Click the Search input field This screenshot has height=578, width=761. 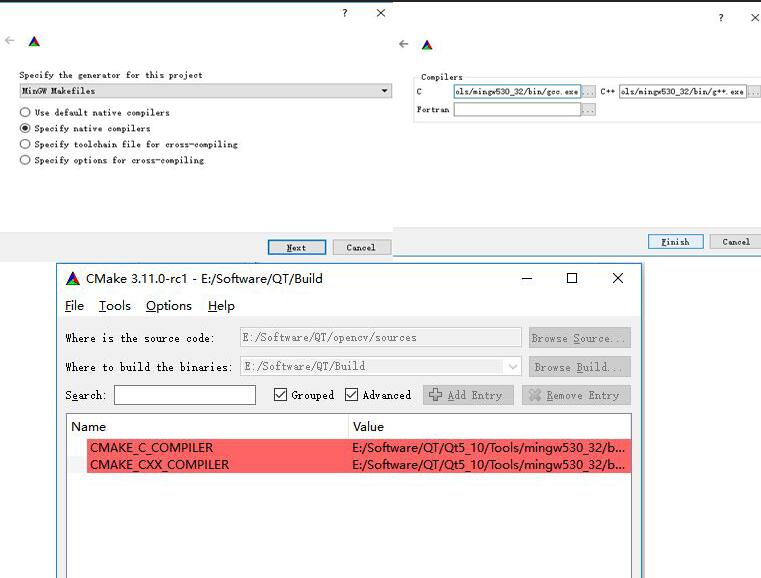click(x=185, y=395)
